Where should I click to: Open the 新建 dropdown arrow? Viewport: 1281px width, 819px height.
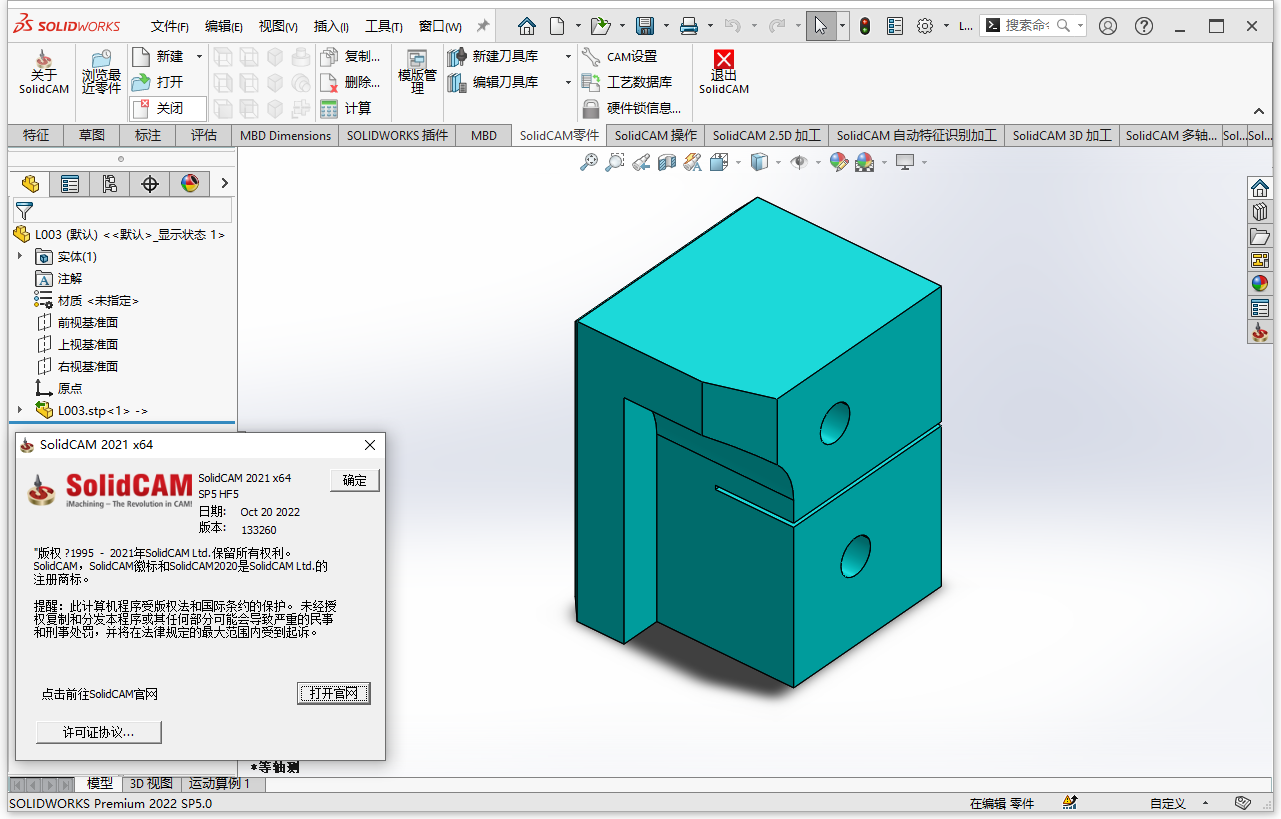click(x=199, y=57)
